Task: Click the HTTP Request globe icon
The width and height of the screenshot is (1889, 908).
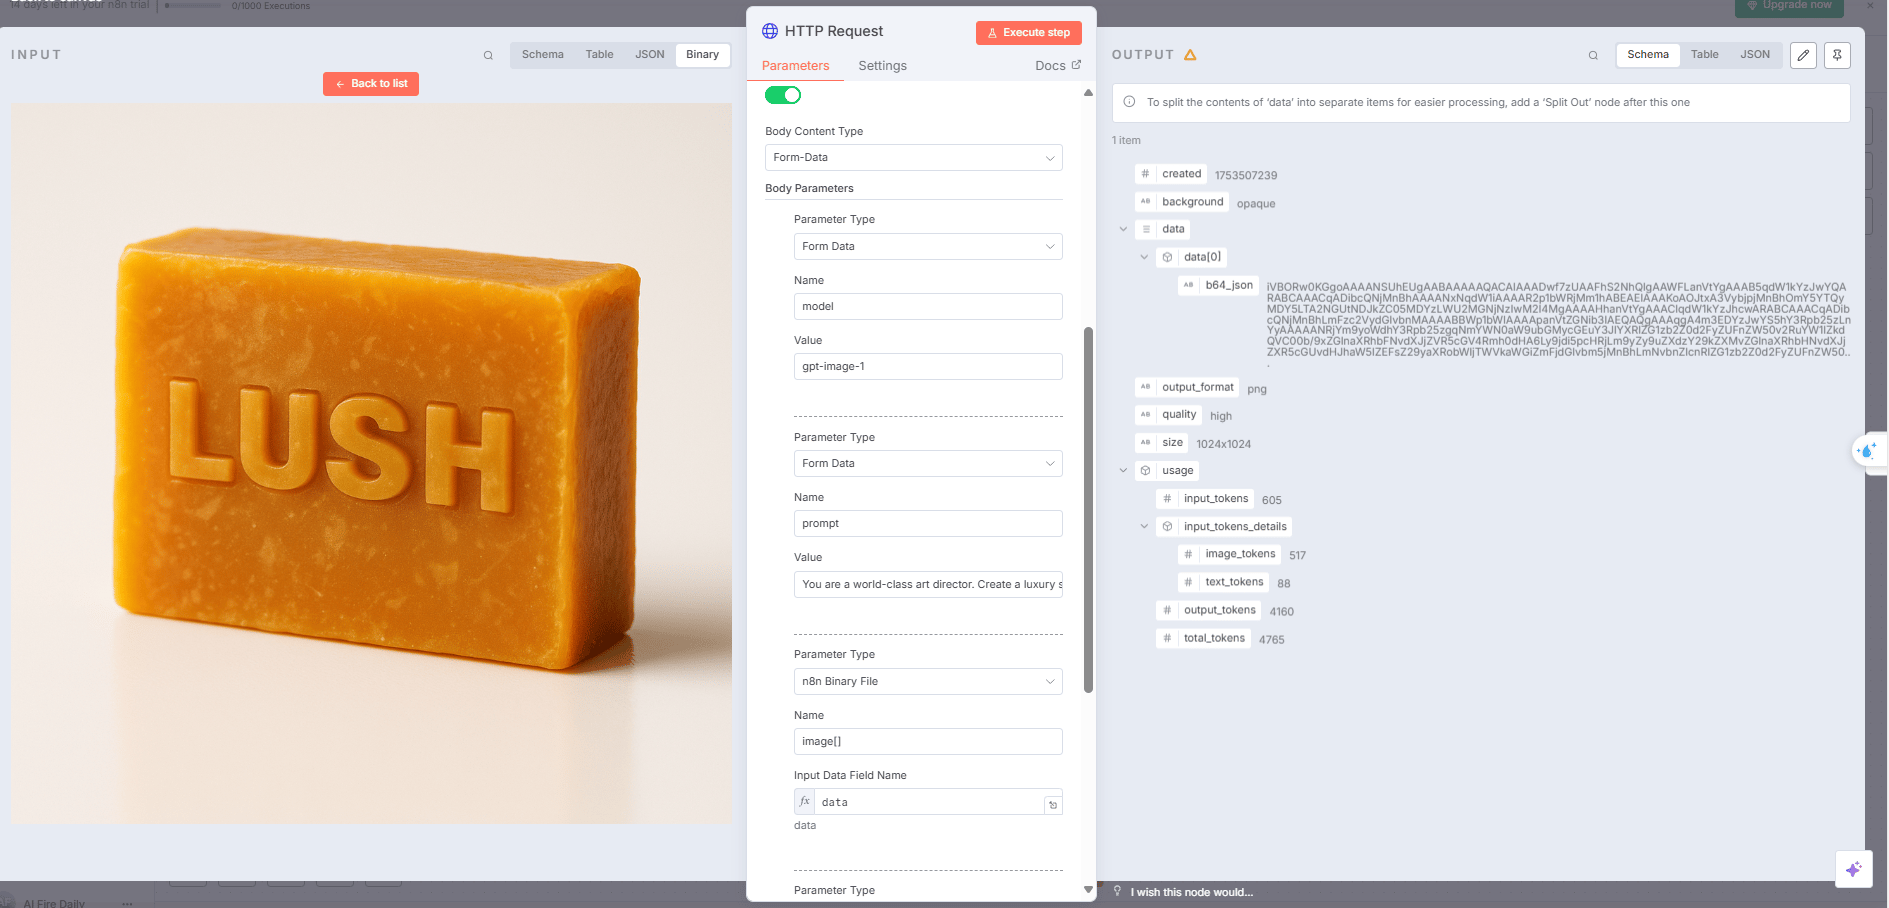Action: pos(770,31)
